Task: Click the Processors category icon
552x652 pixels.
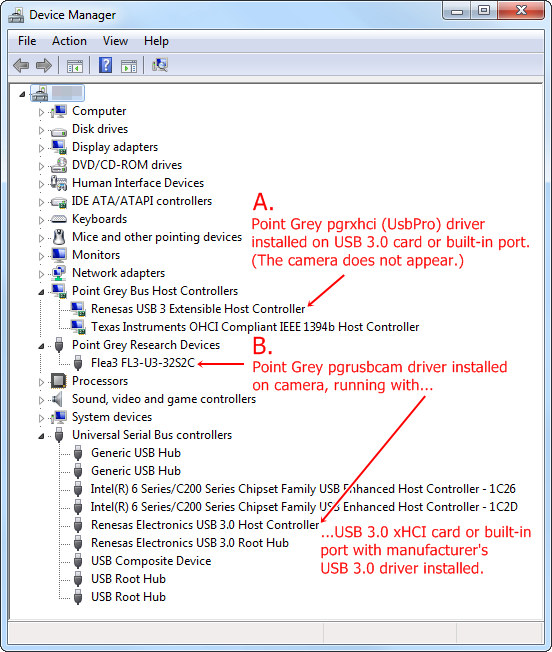Action: click(59, 380)
